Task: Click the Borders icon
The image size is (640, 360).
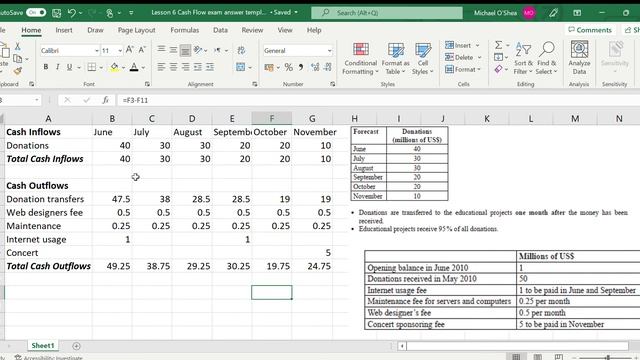Action: (x=91, y=67)
